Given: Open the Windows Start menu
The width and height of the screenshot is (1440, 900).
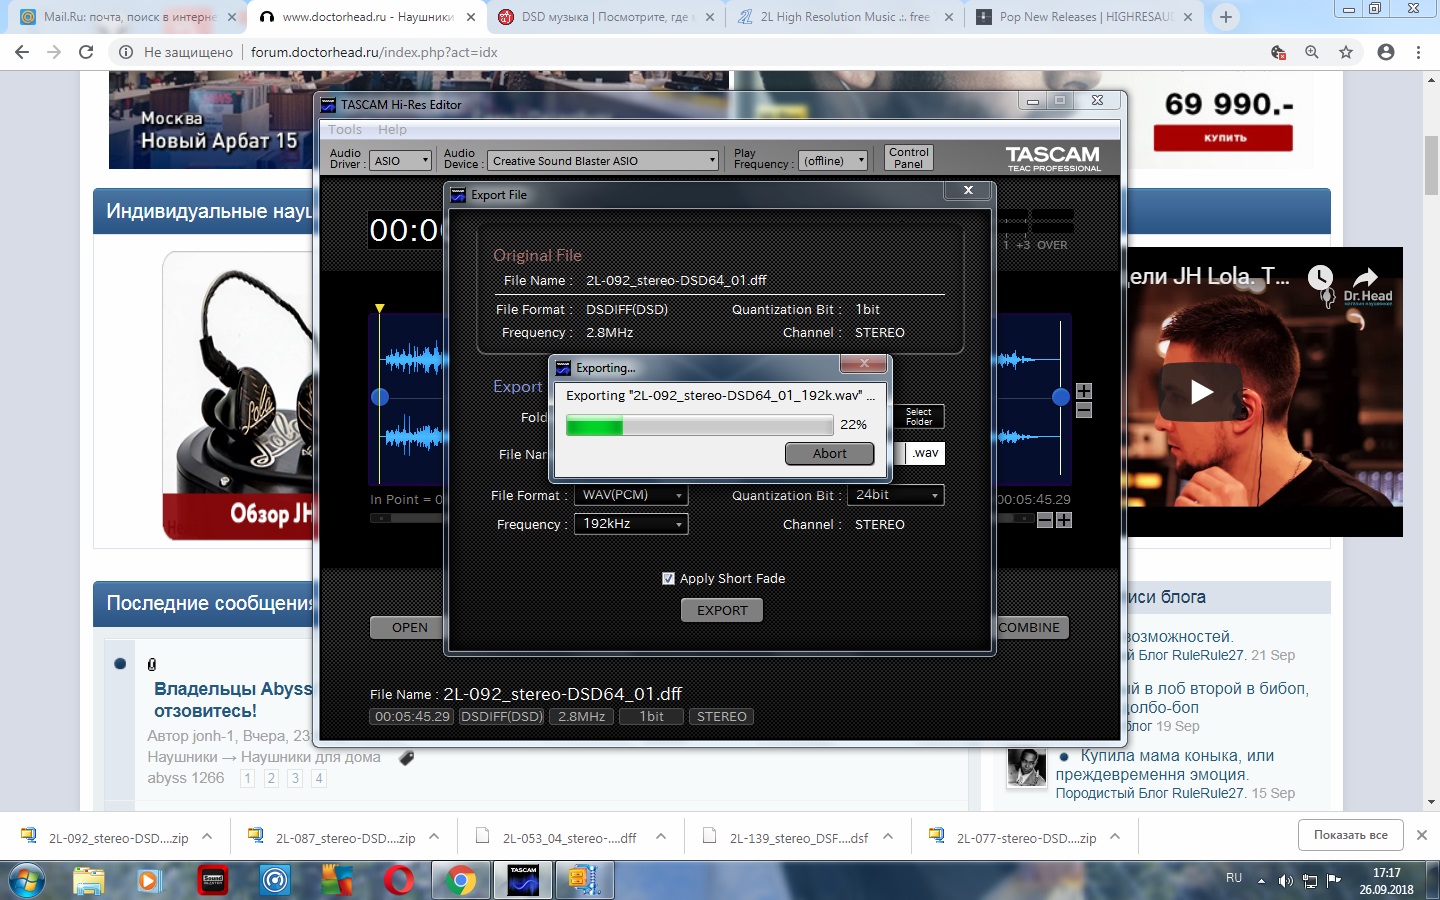Looking at the screenshot, I should 27,881.
